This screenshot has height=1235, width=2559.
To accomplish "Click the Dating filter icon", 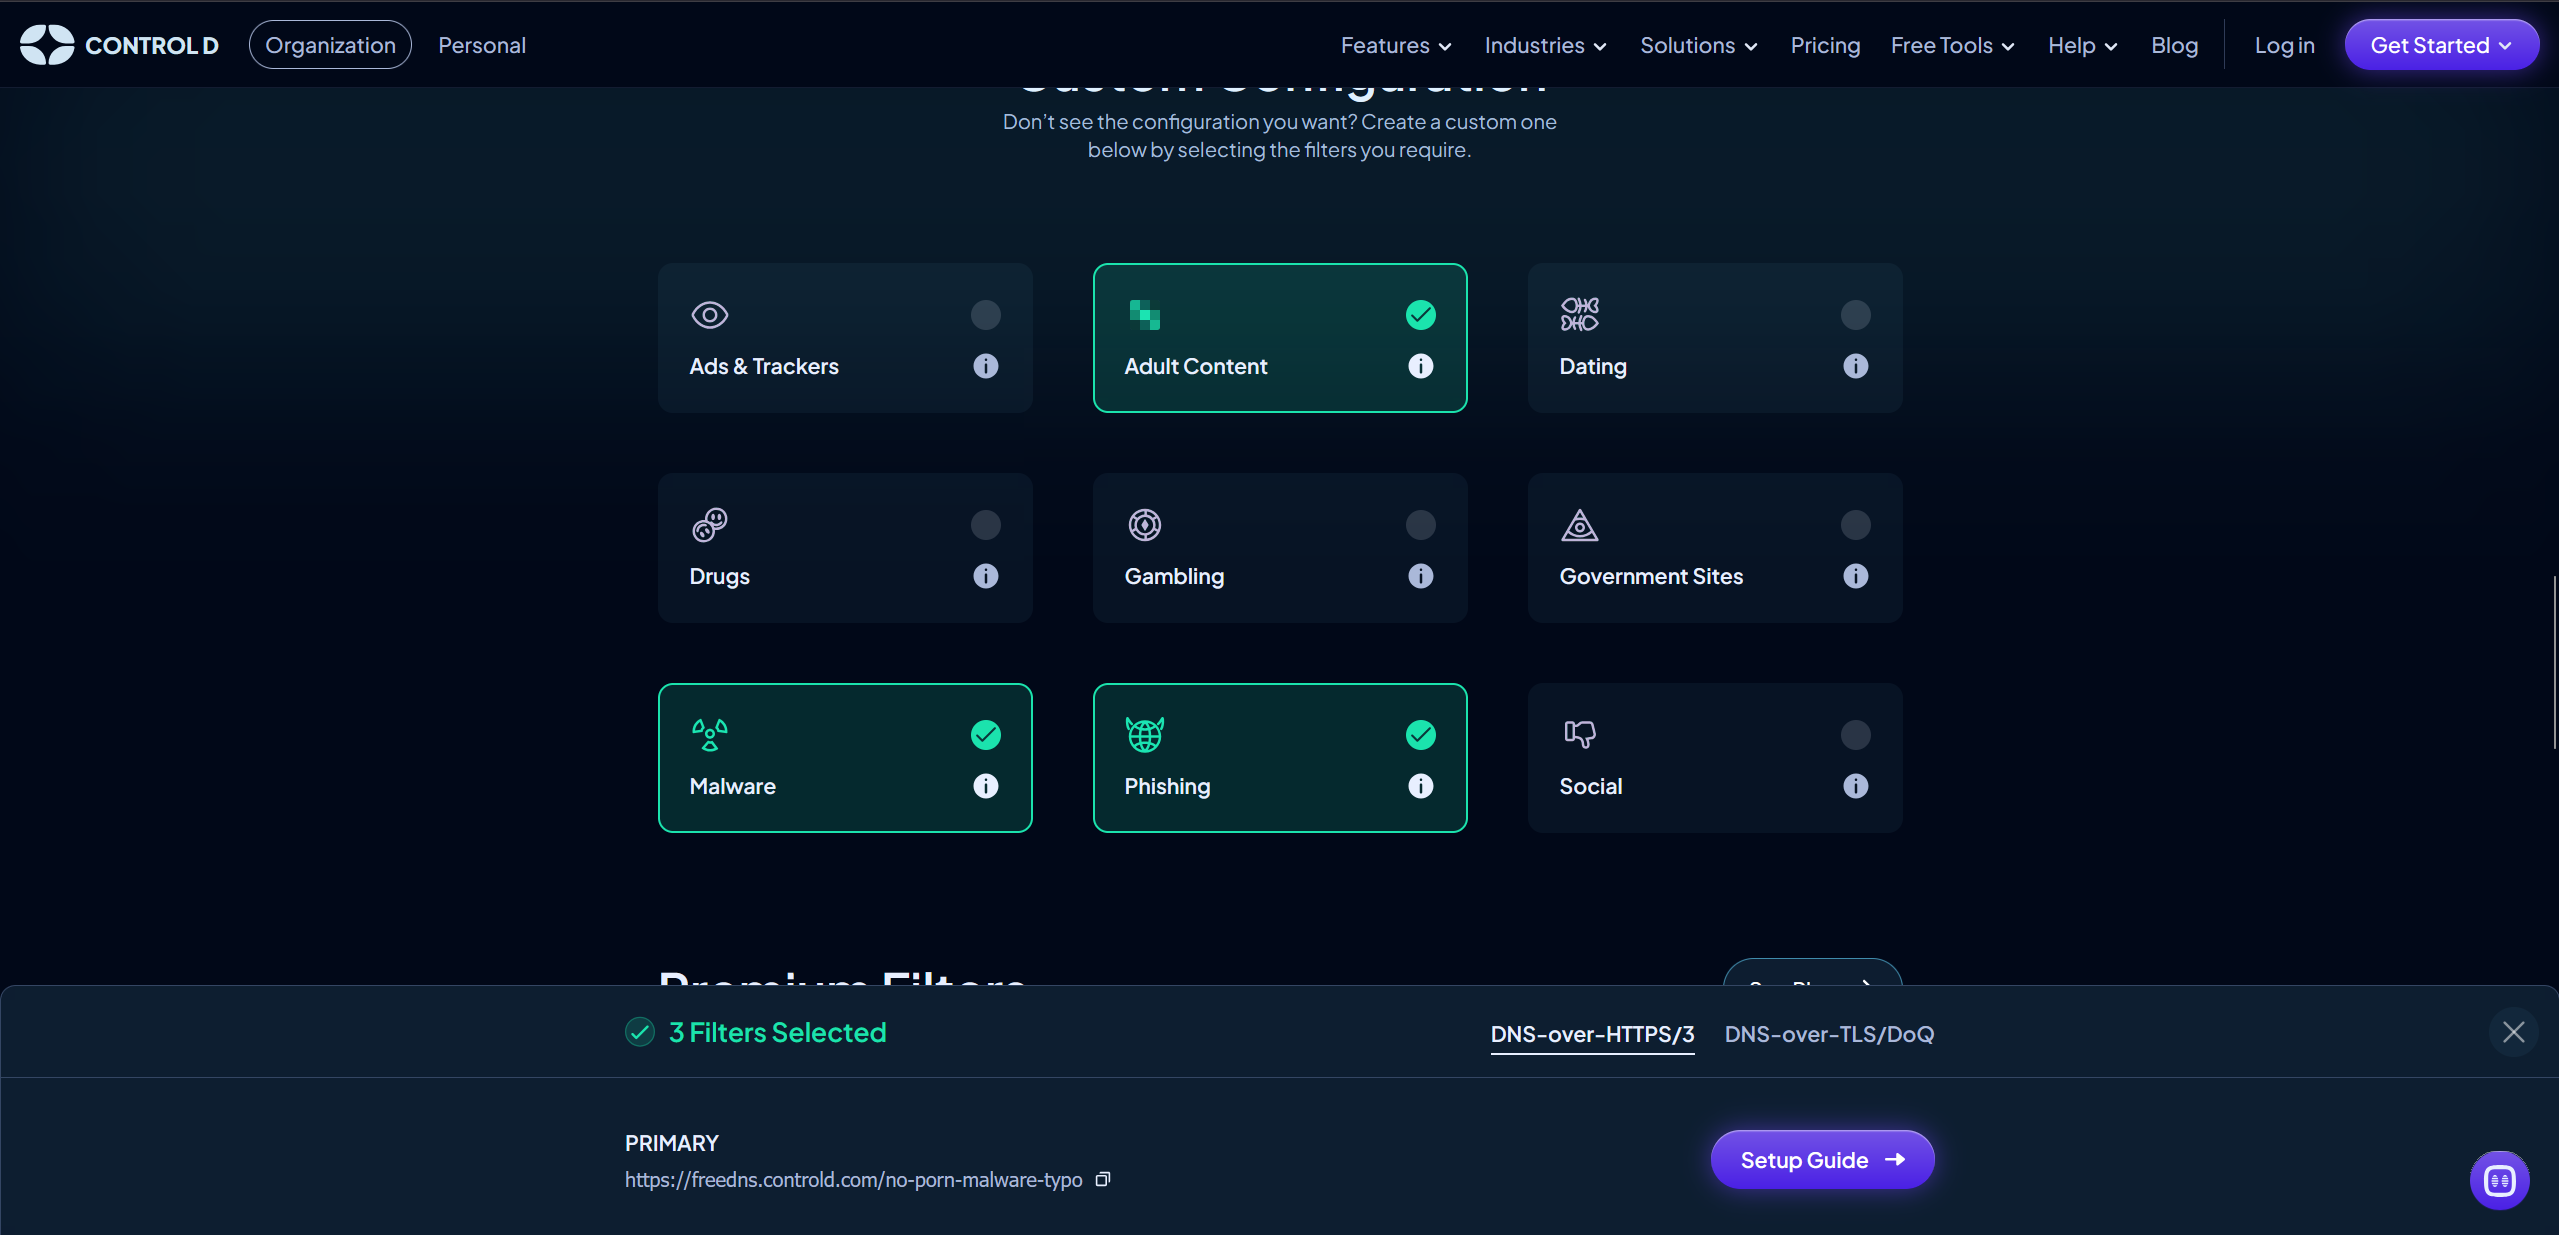I will [x=1579, y=314].
